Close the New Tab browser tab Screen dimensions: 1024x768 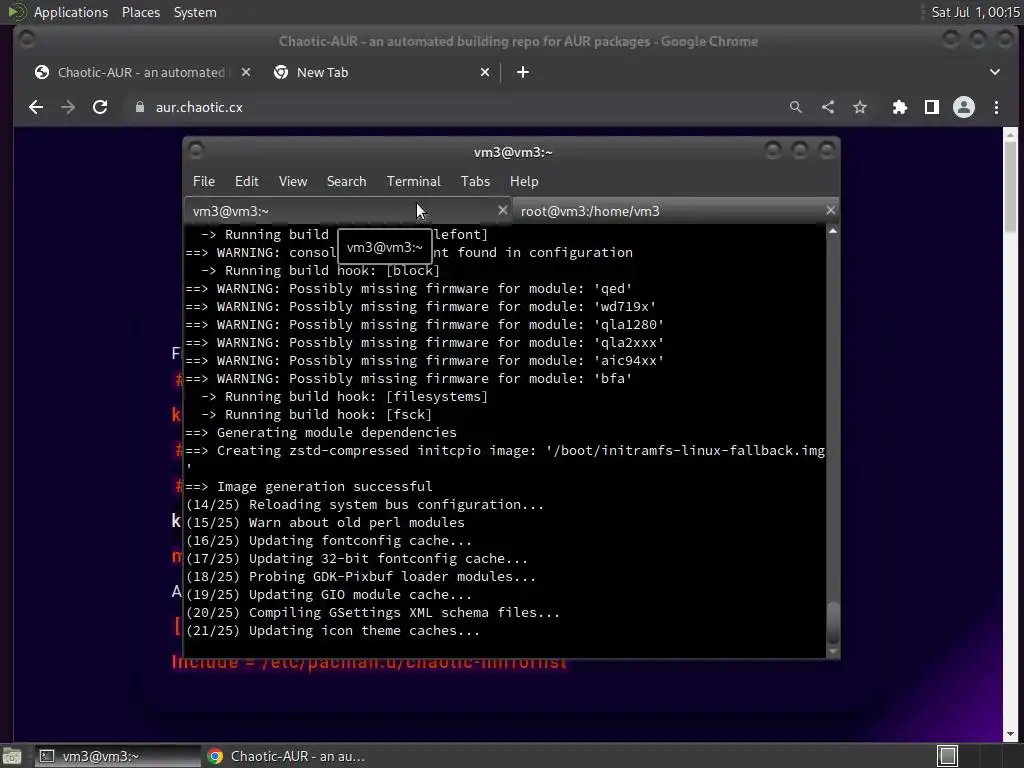[485, 72]
